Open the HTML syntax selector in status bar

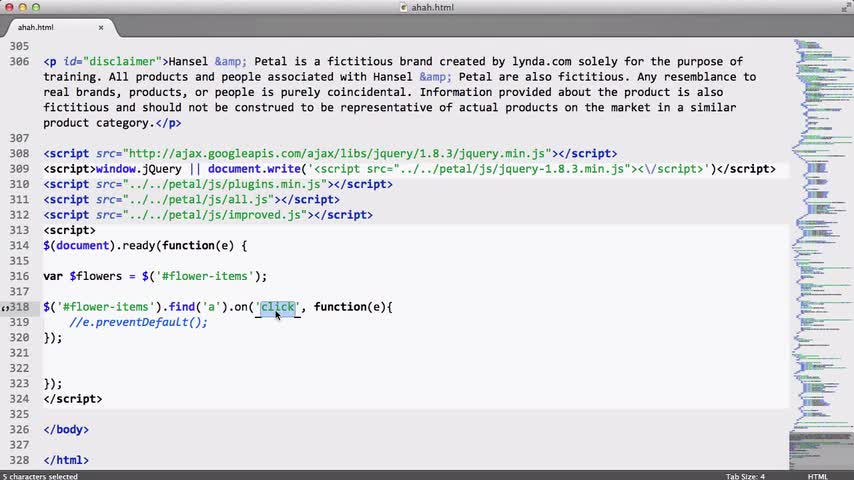(x=818, y=476)
